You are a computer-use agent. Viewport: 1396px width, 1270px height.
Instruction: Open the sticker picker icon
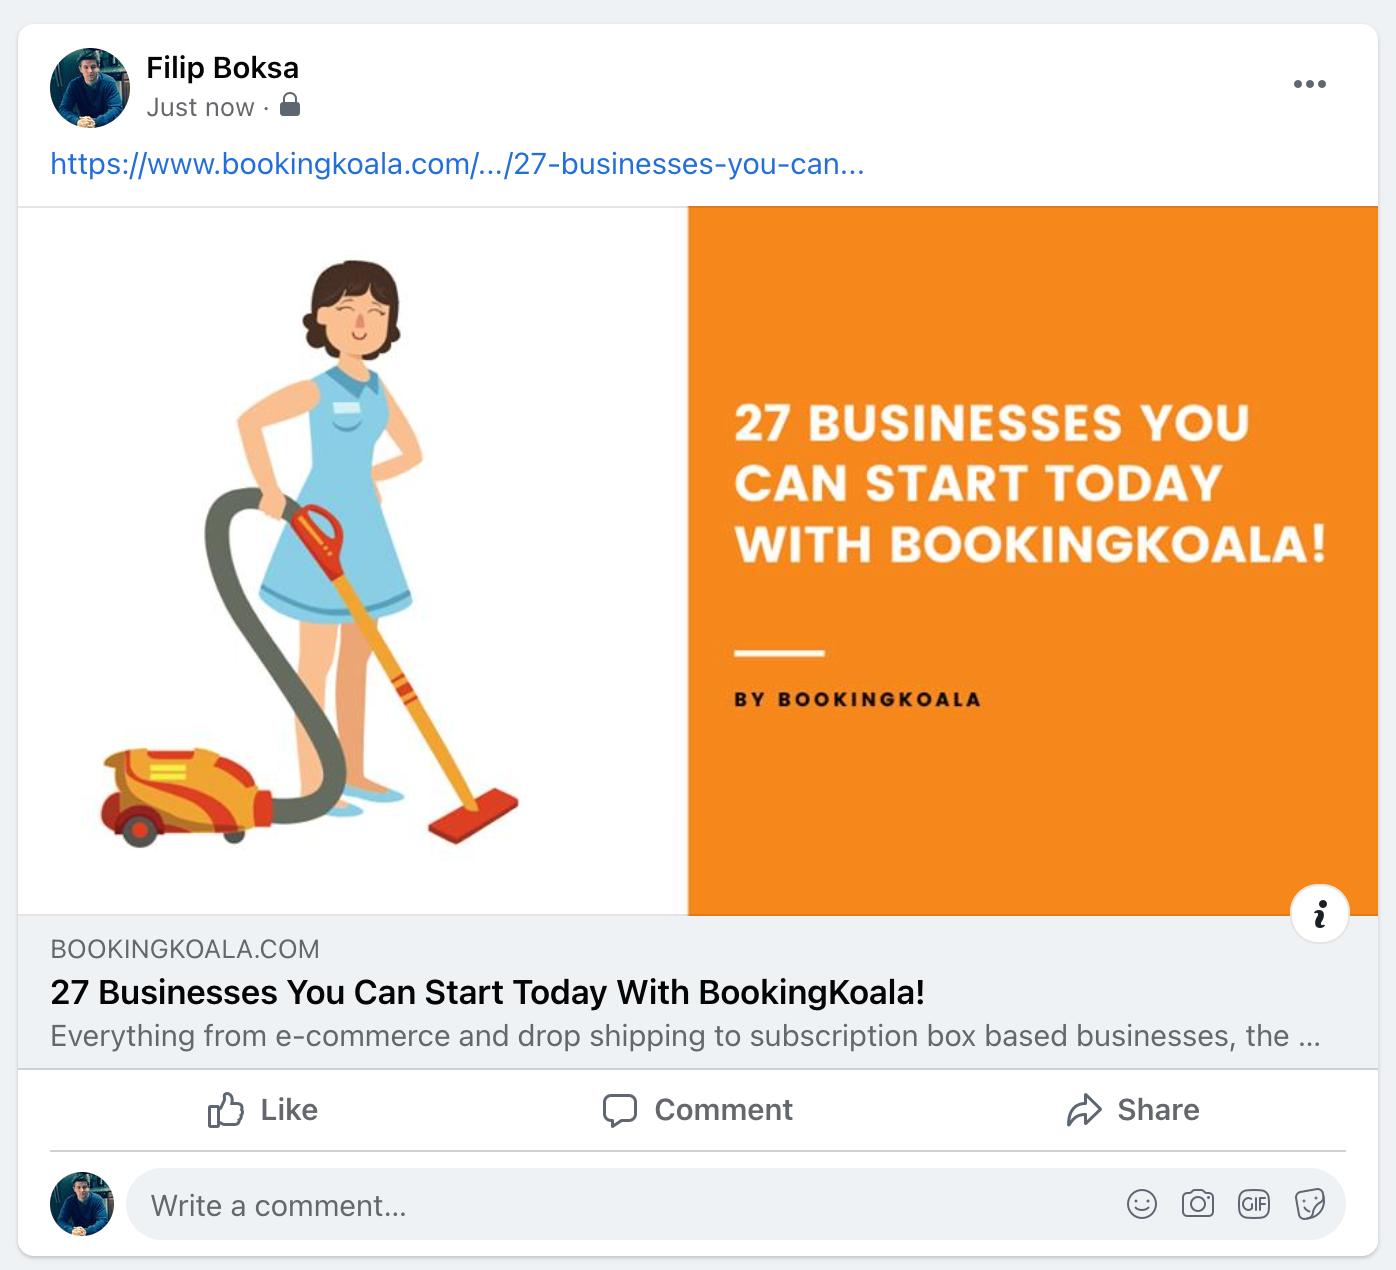pos(1309,1204)
